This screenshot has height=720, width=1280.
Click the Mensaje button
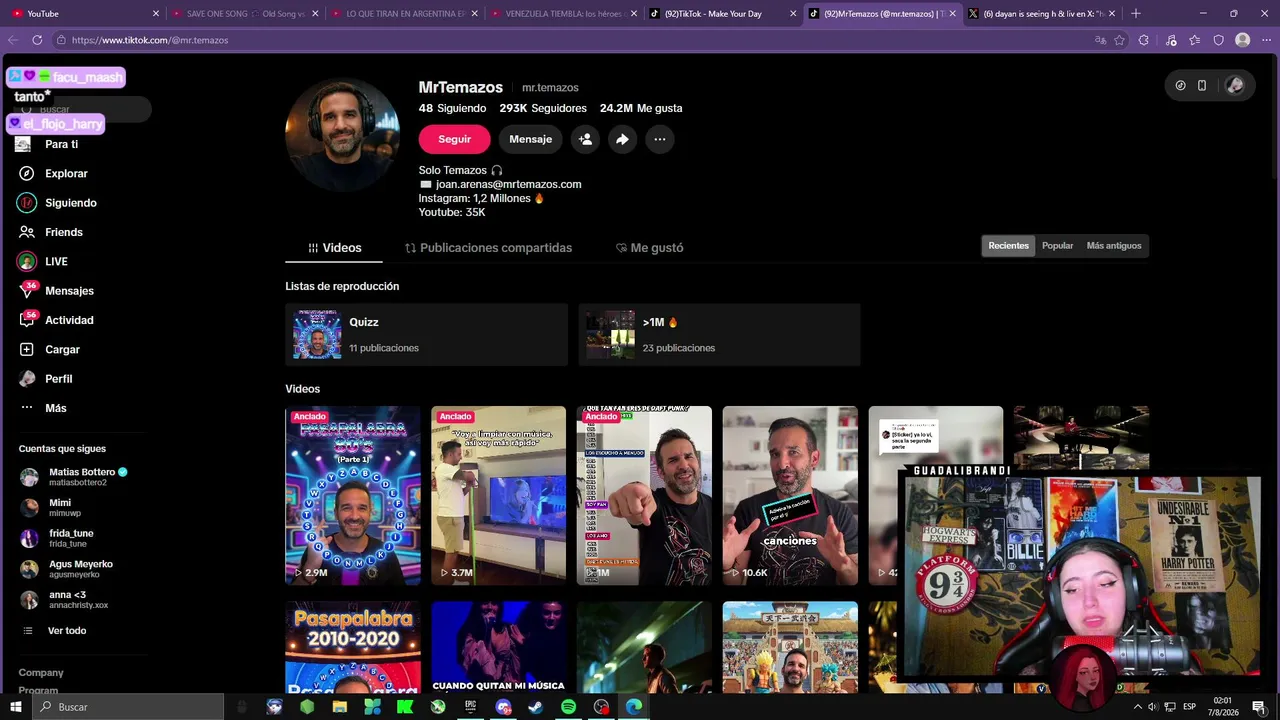tap(530, 139)
